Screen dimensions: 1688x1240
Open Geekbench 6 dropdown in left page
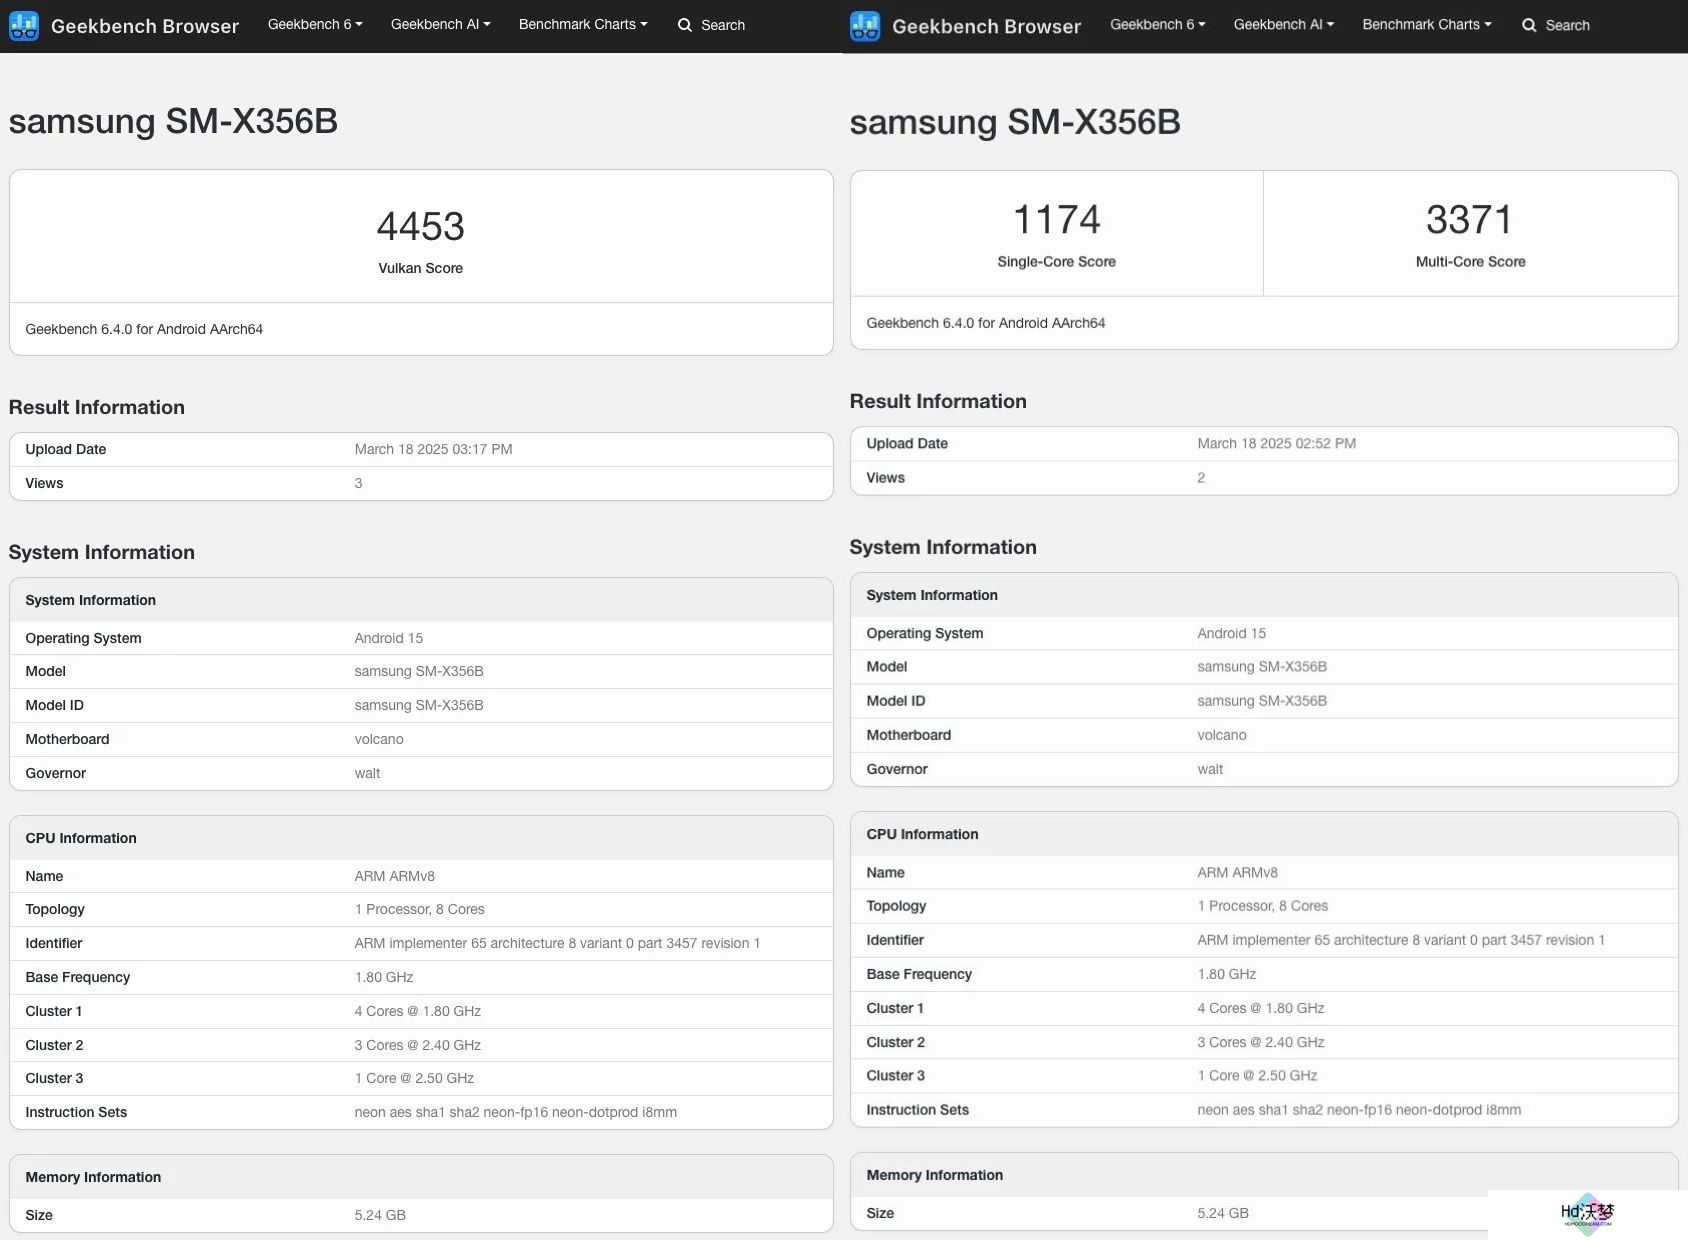[x=315, y=24]
